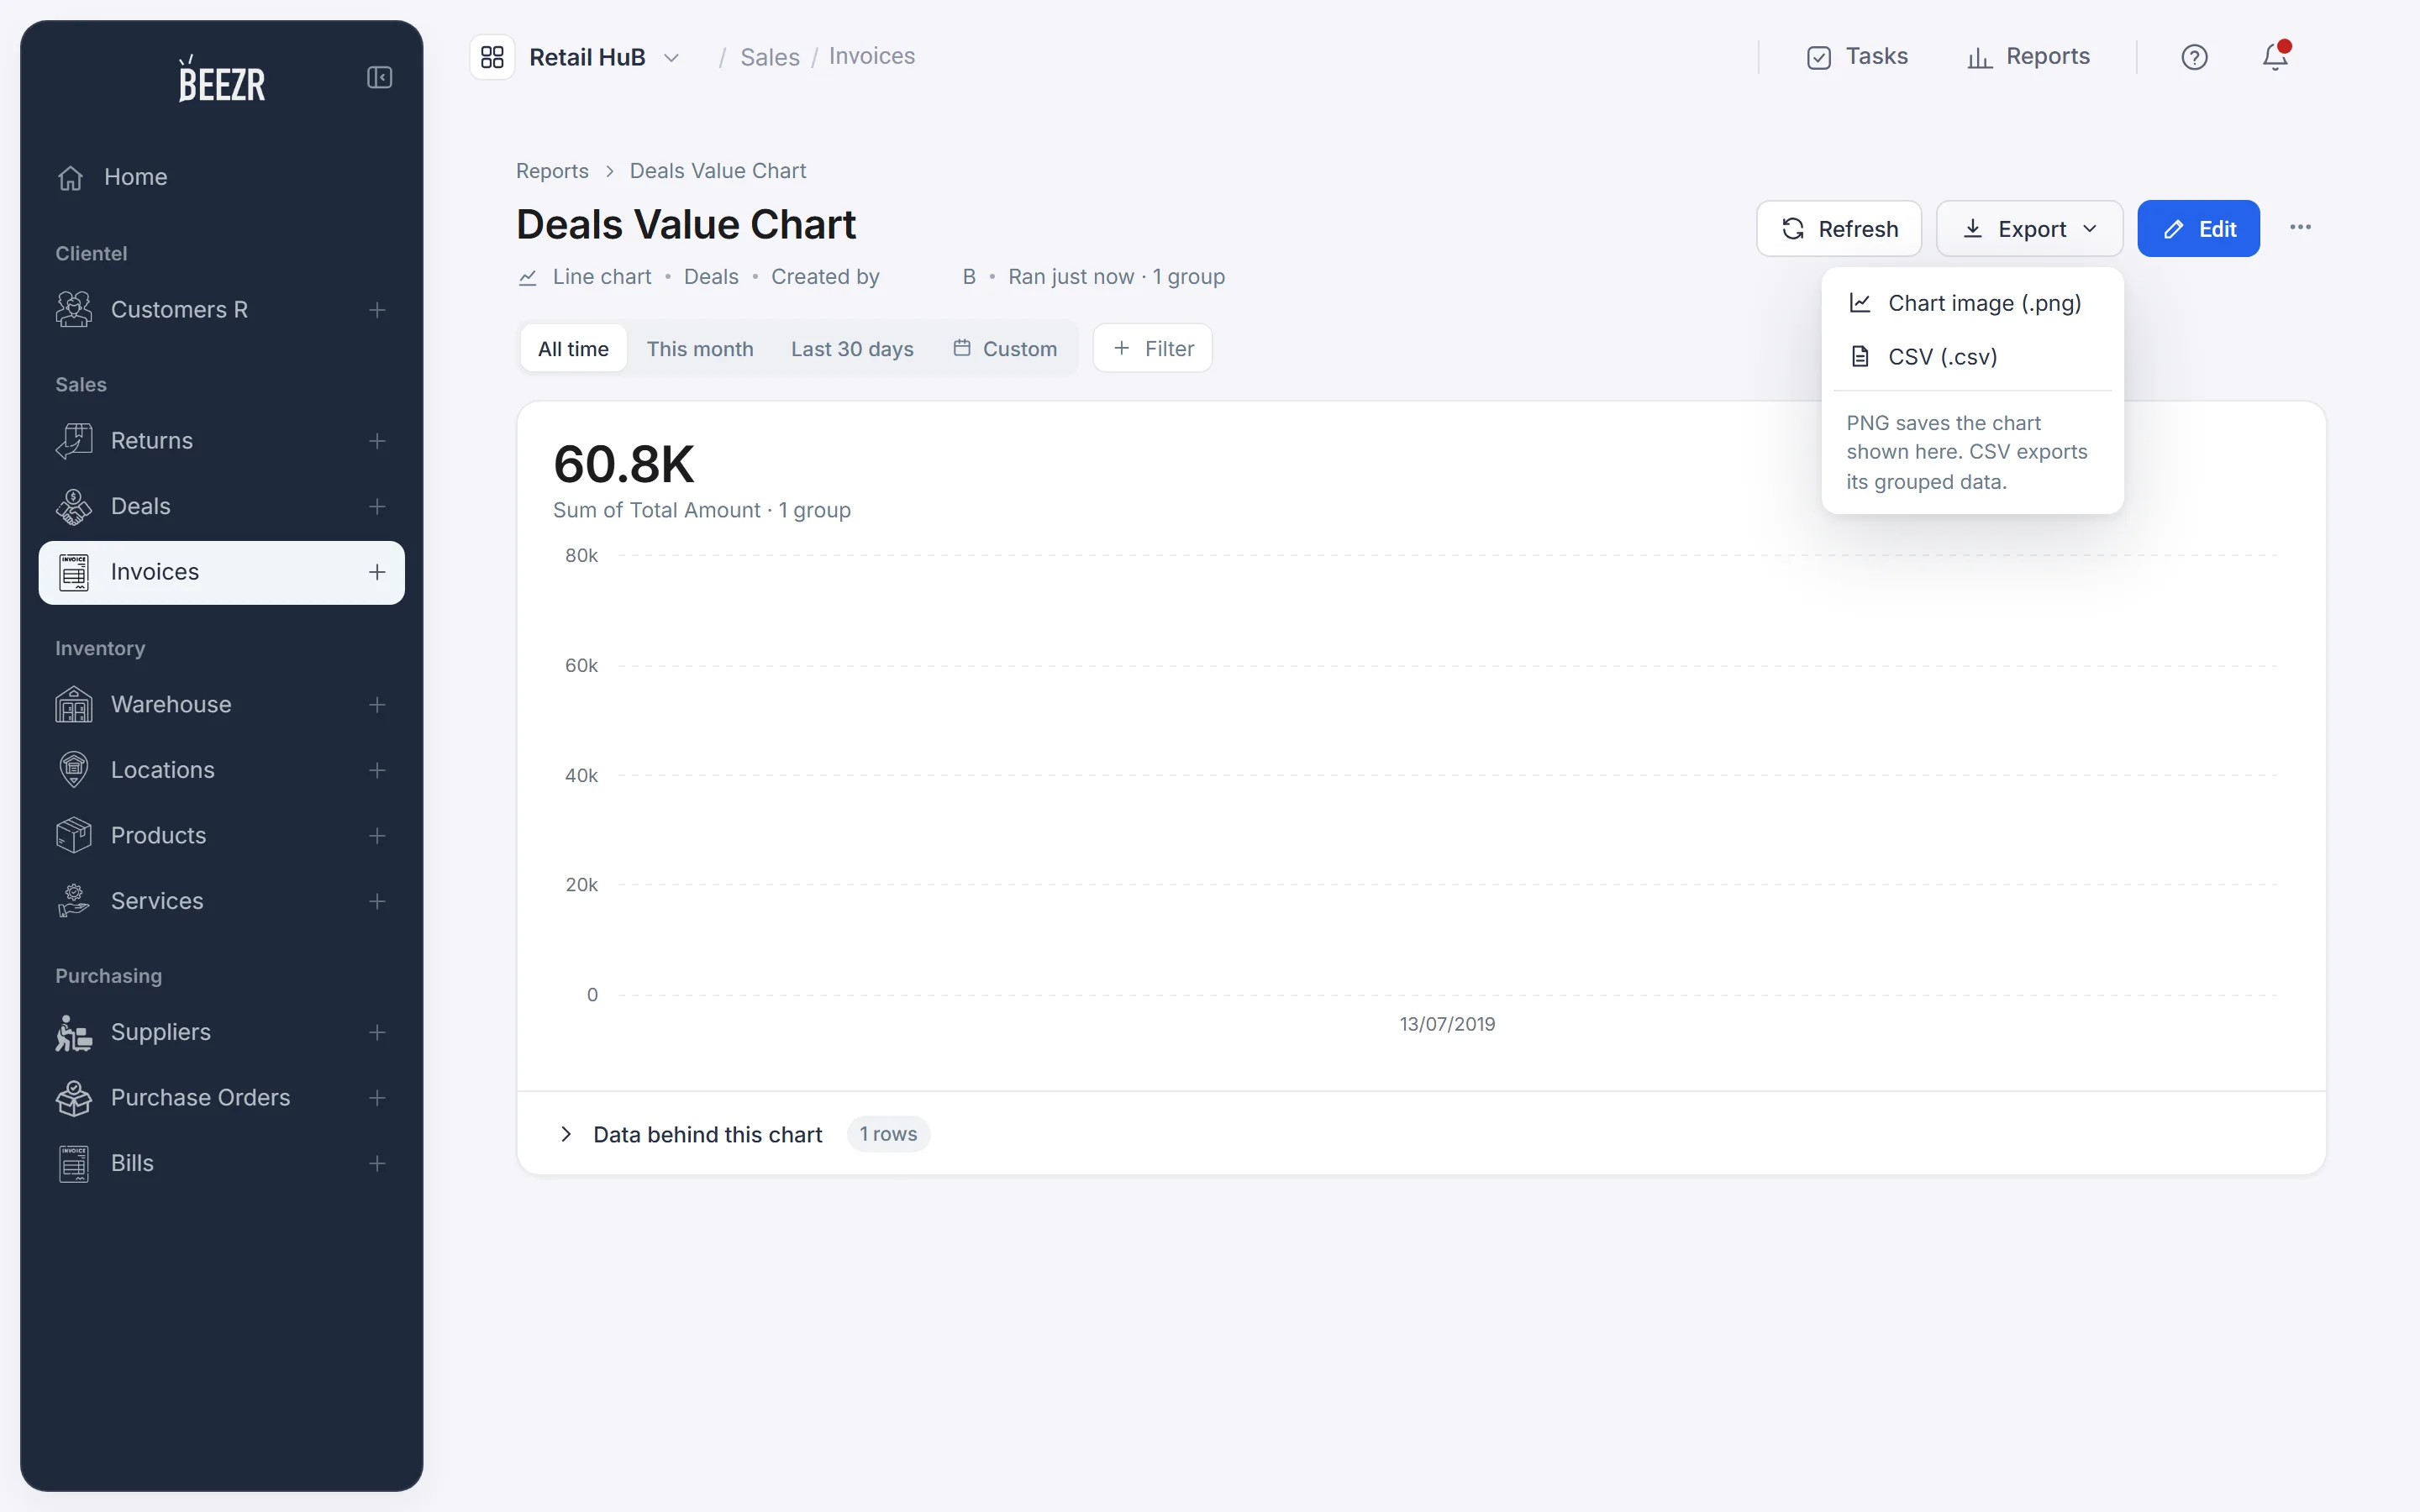Expand Data behind this chart section

[691, 1134]
